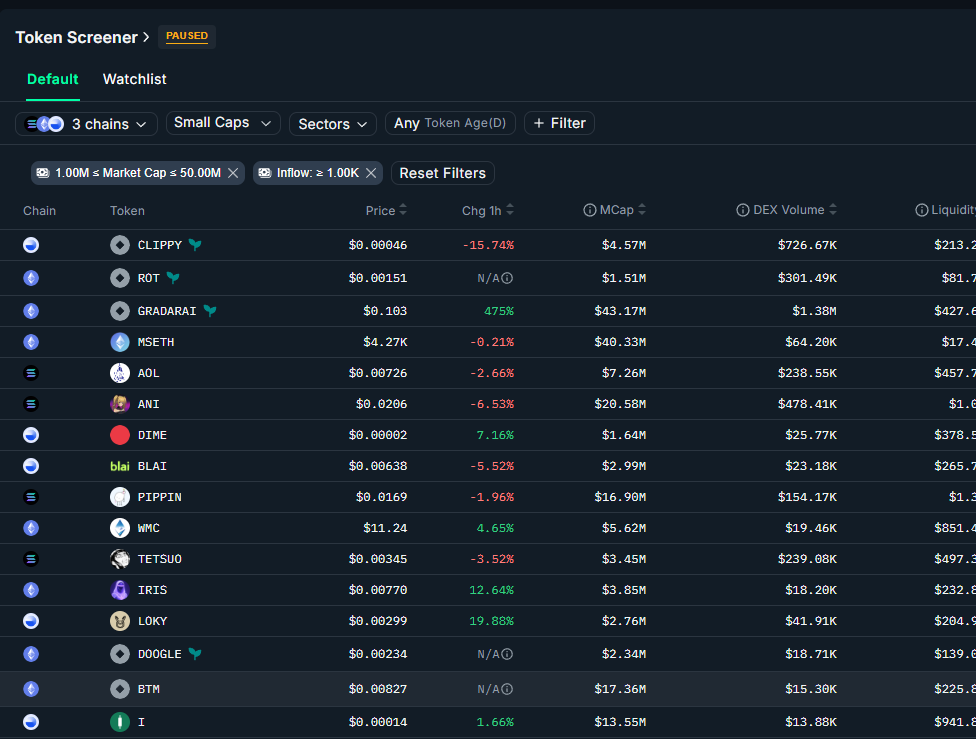976x739 pixels.
Task: Remove the Inflow filter chip
Action: coord(371,173)
